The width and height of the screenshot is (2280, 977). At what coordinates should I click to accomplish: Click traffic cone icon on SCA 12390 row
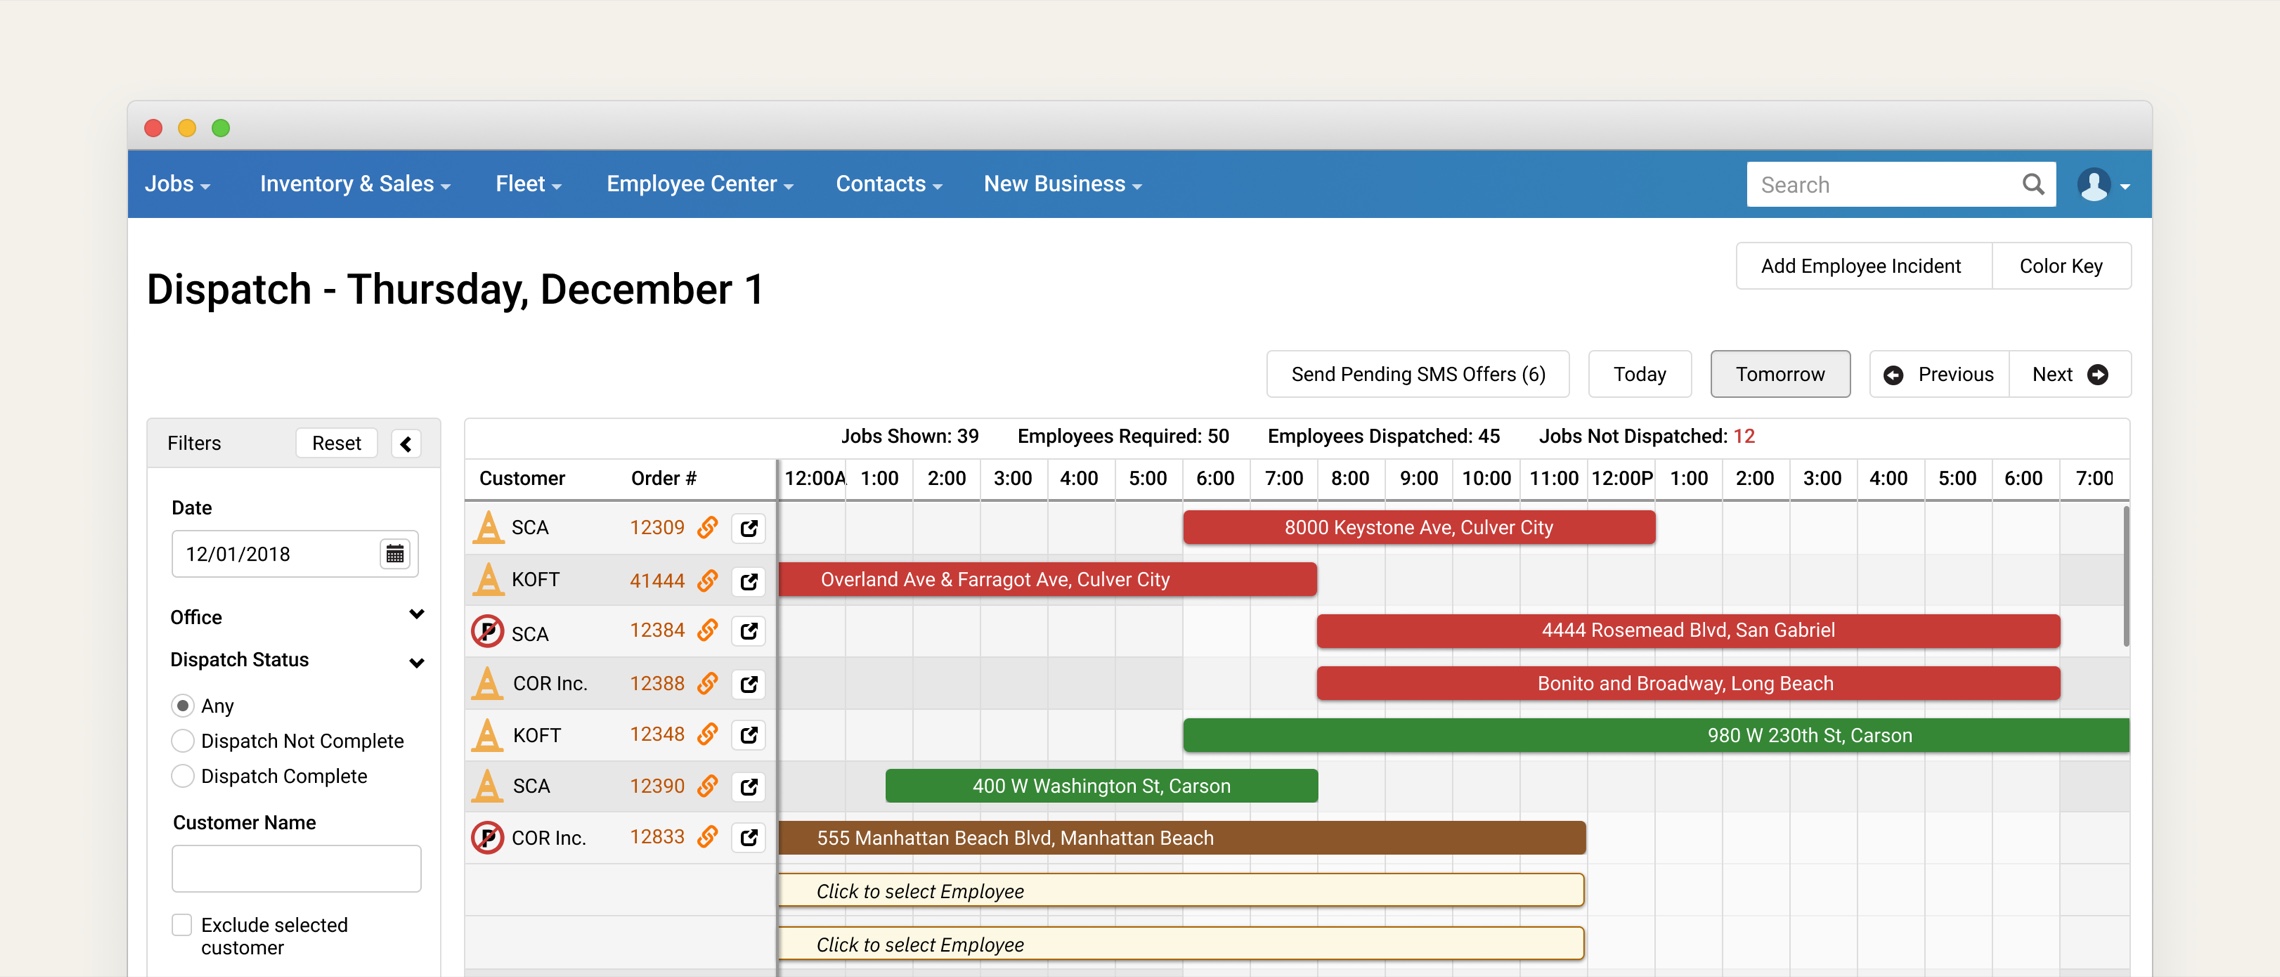488,786
